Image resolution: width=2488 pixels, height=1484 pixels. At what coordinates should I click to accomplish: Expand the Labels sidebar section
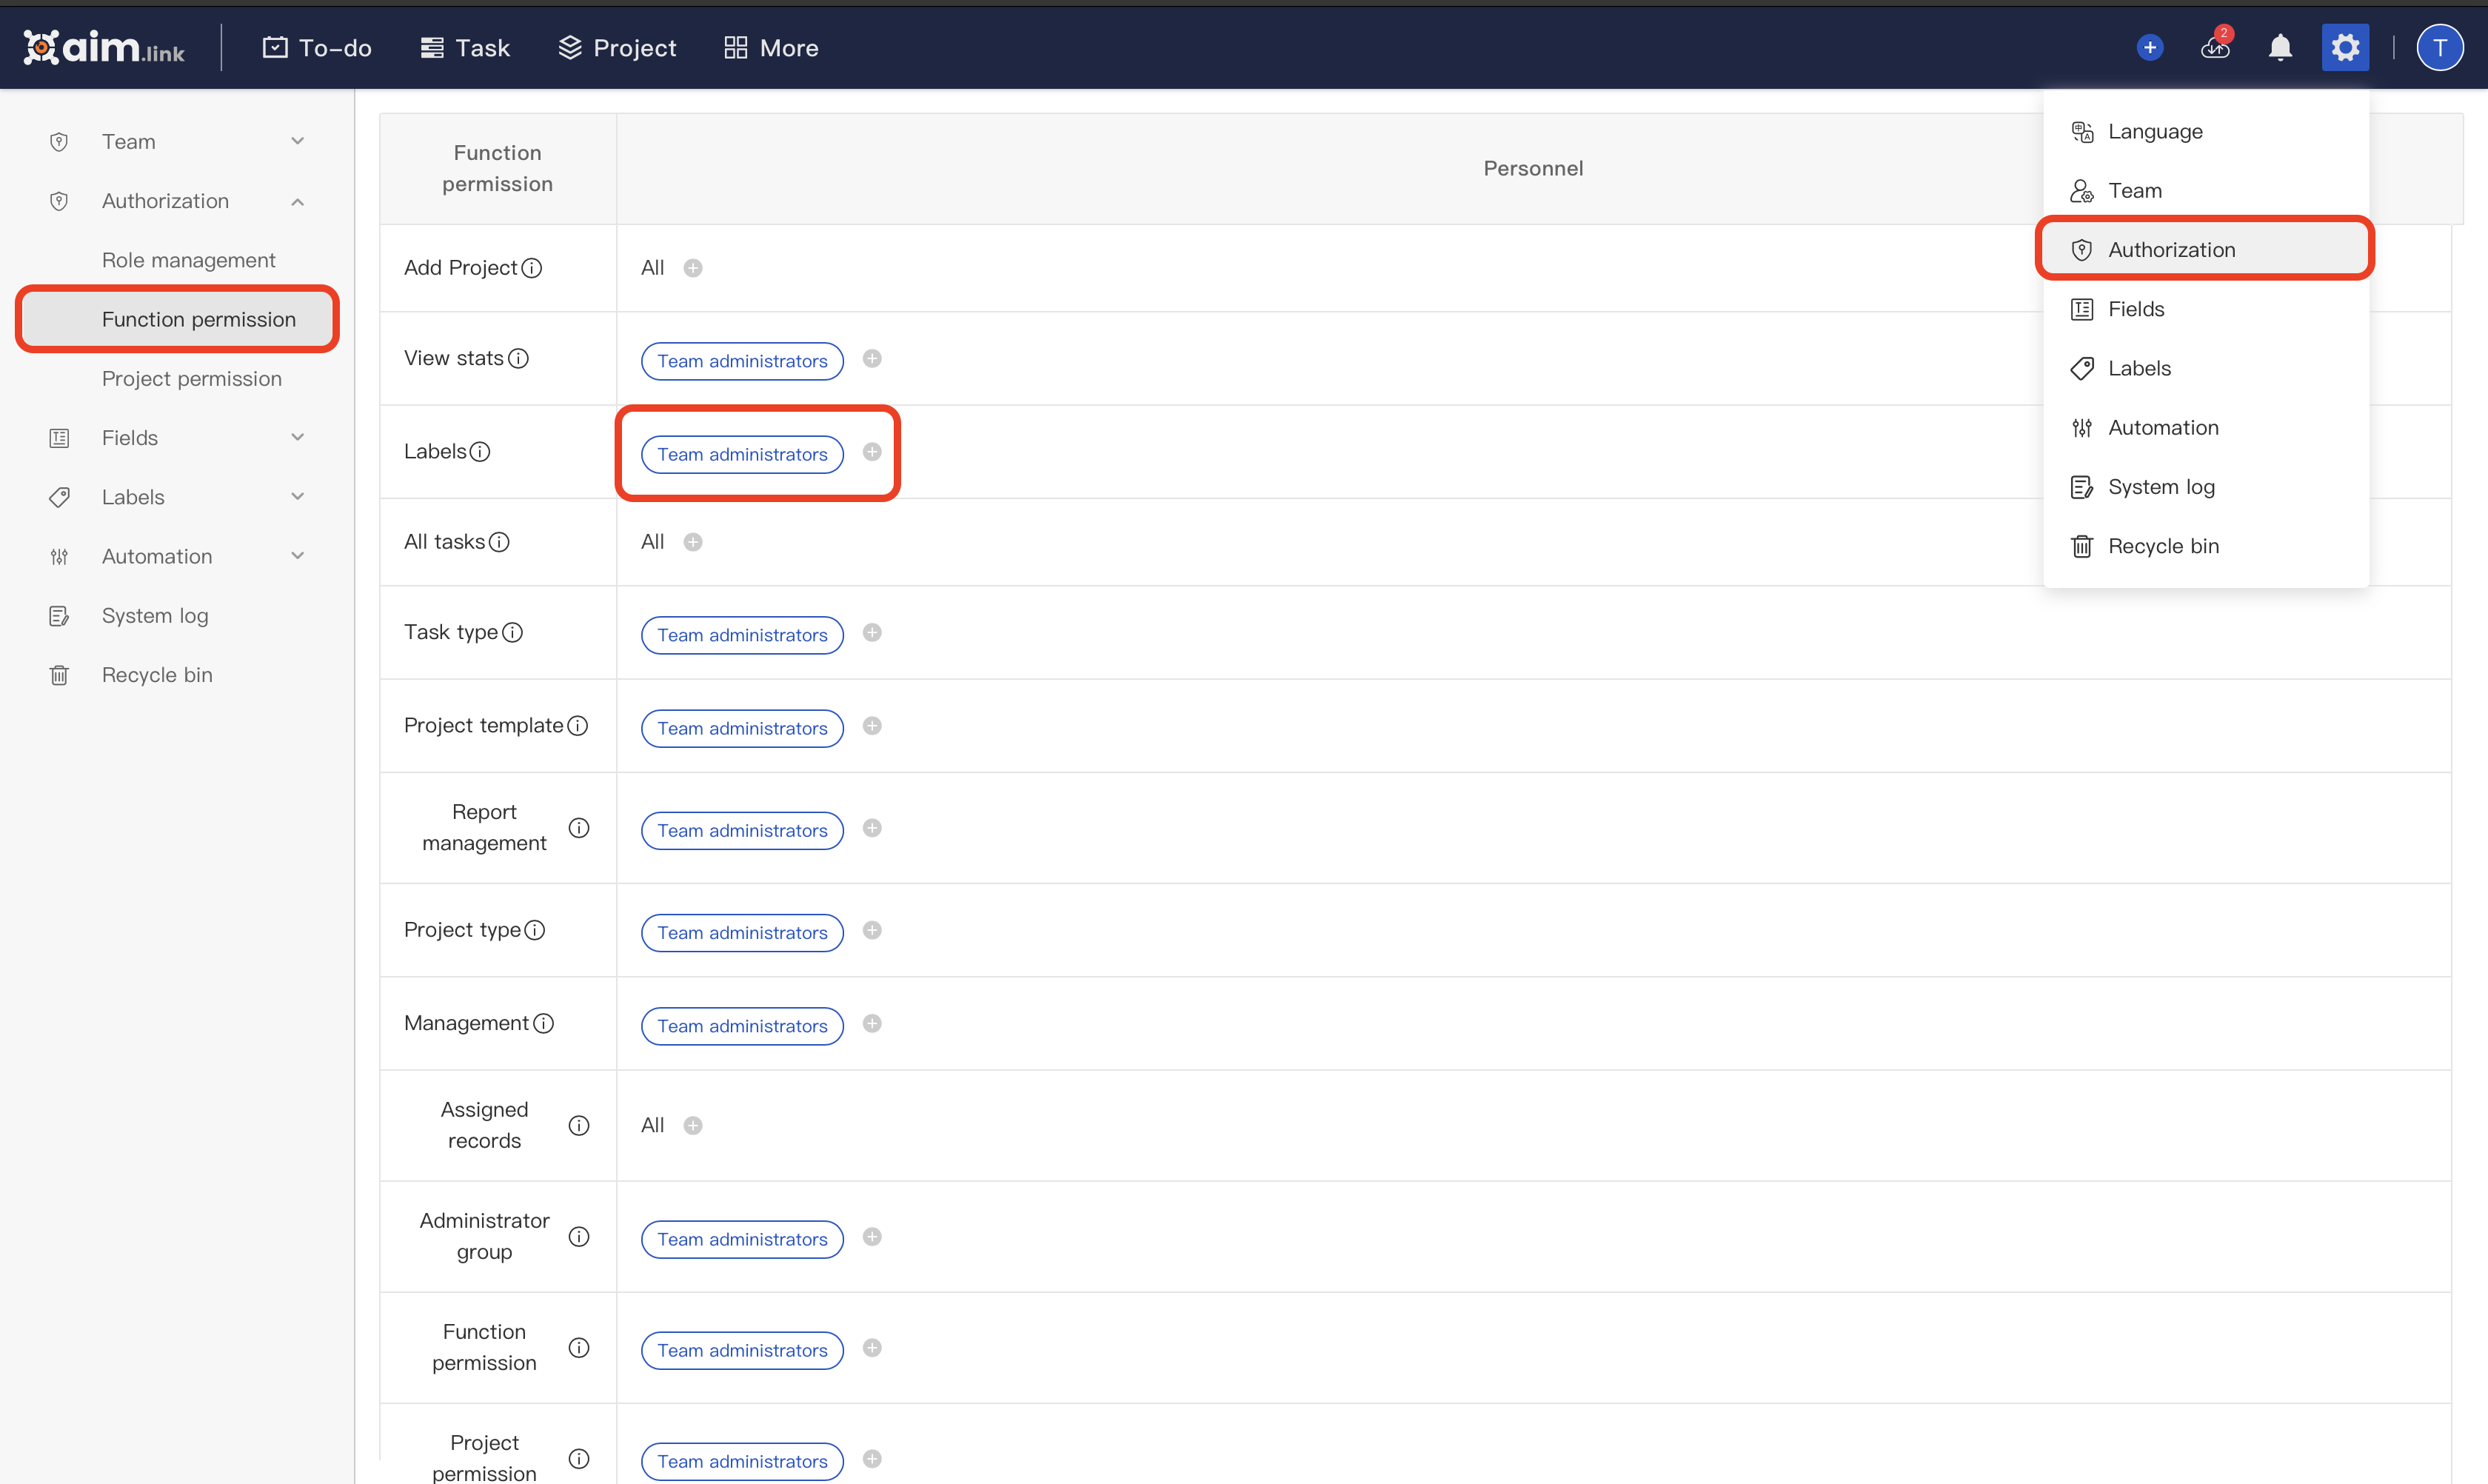297,496
